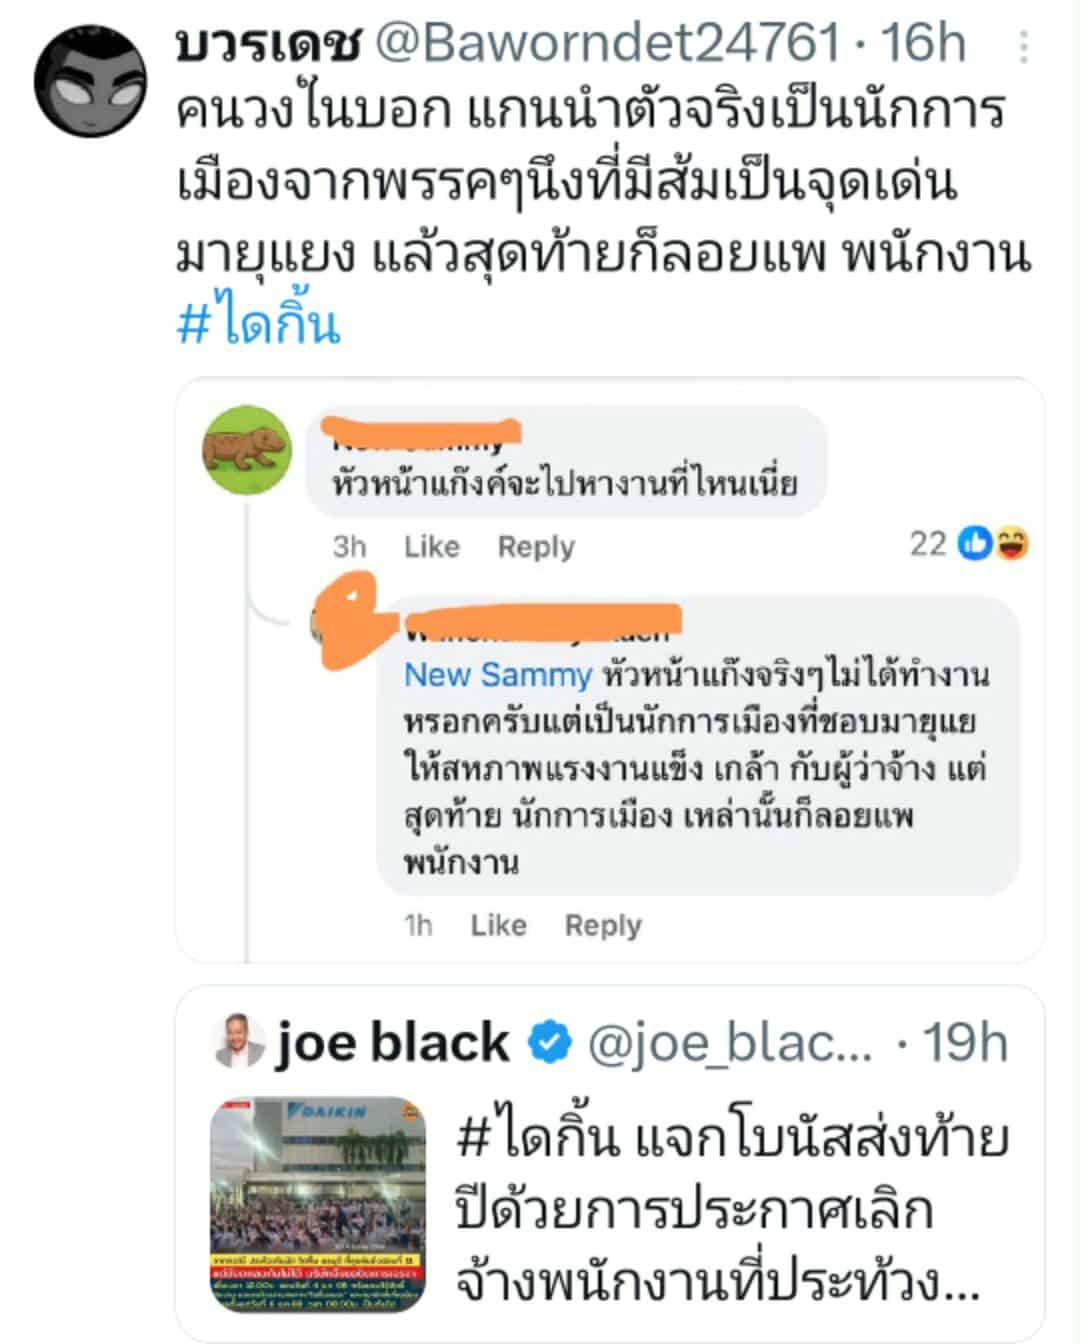This screenshot has width=1080, height=1344.
Task: Click the joe black verified badge
Action: point(548,1043)
